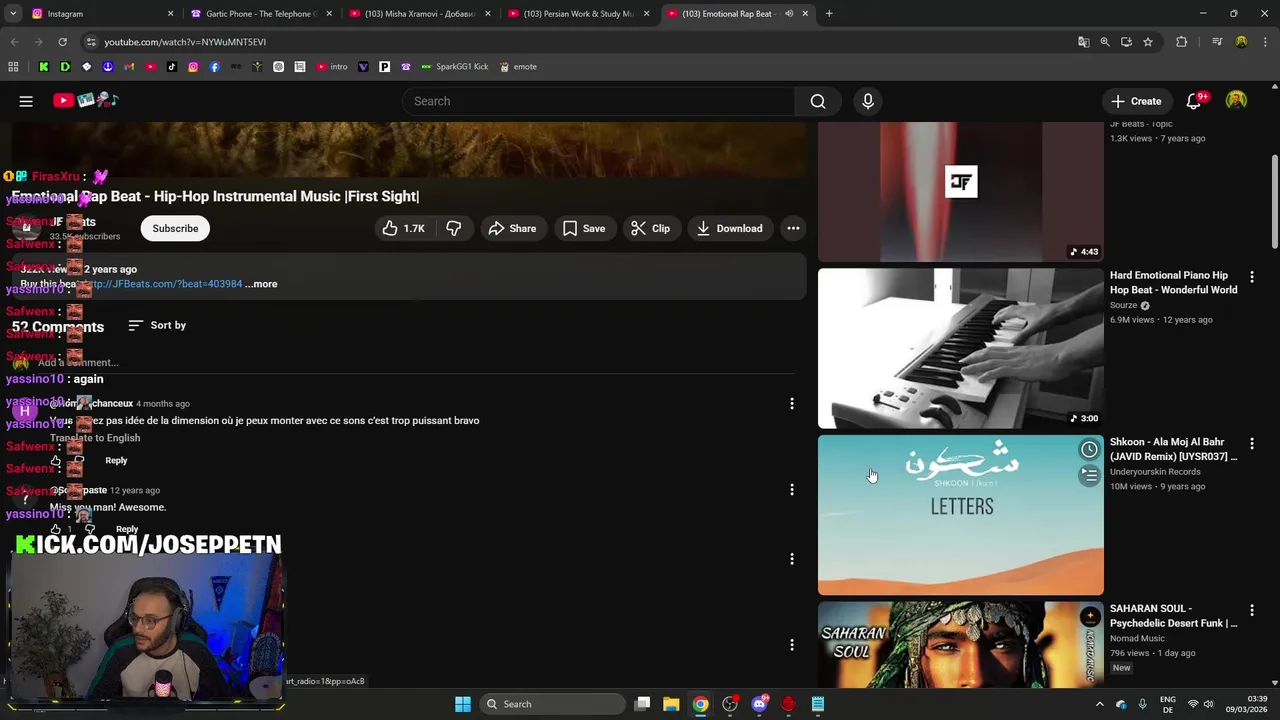
Task: Expand the description with ...more
Action: pos(261,284)
